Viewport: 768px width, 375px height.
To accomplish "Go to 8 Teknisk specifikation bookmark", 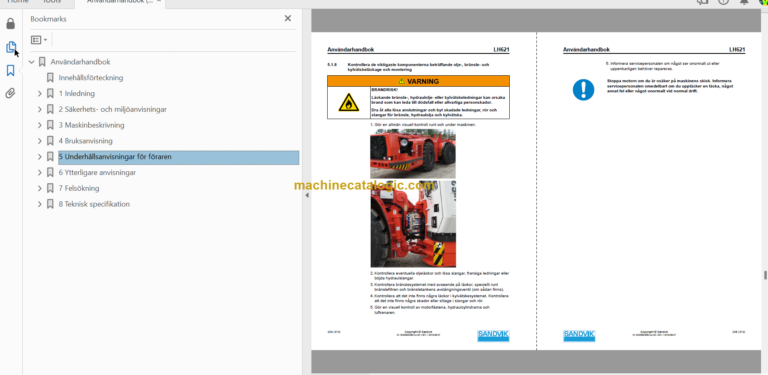I will (x=95, y=204).
